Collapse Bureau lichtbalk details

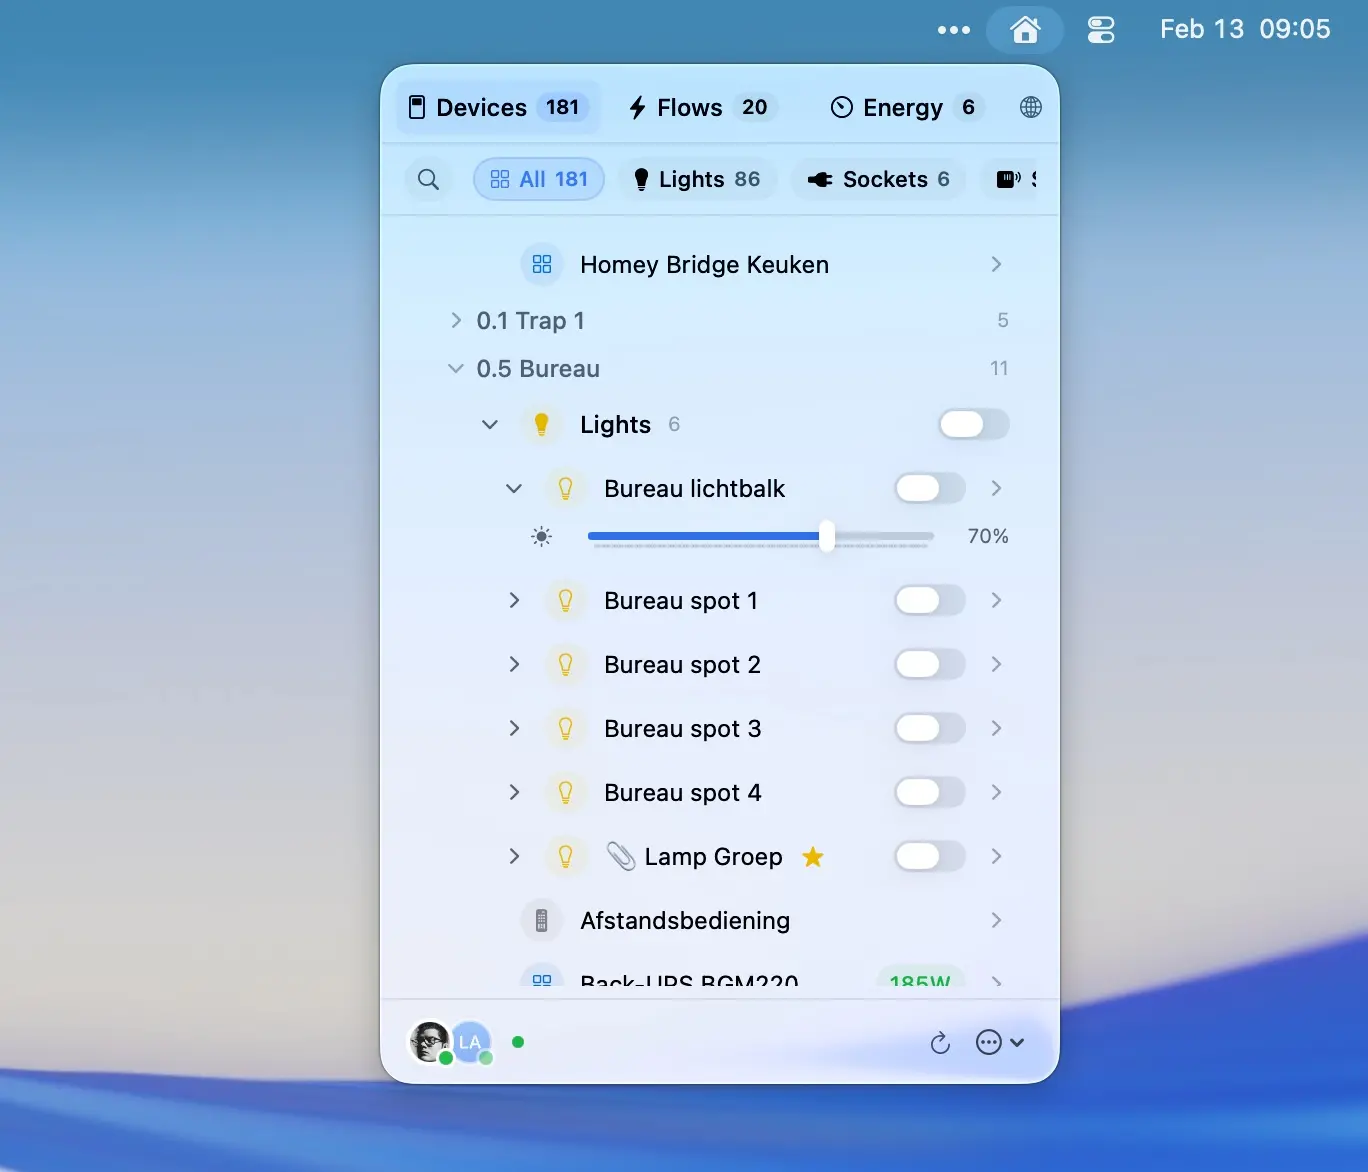[514, 488]
